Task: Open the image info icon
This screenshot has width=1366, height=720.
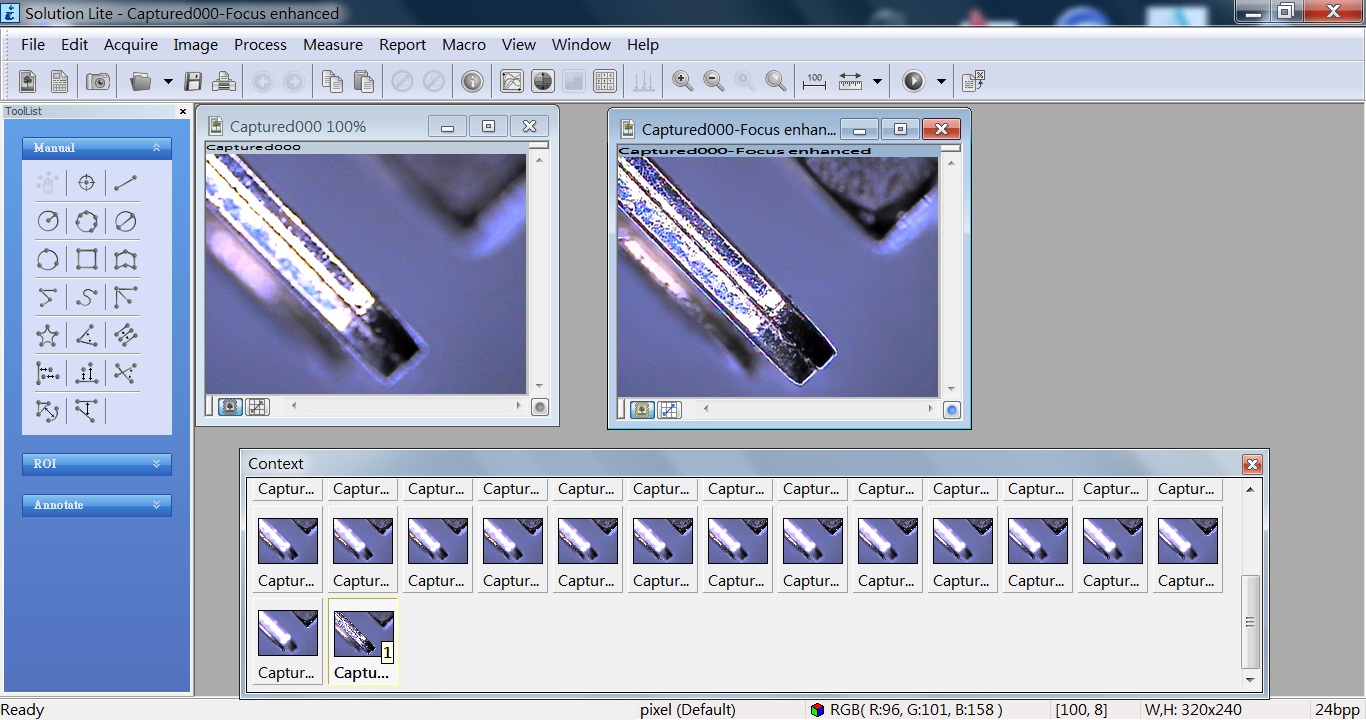Action: [x=472, y=82]
